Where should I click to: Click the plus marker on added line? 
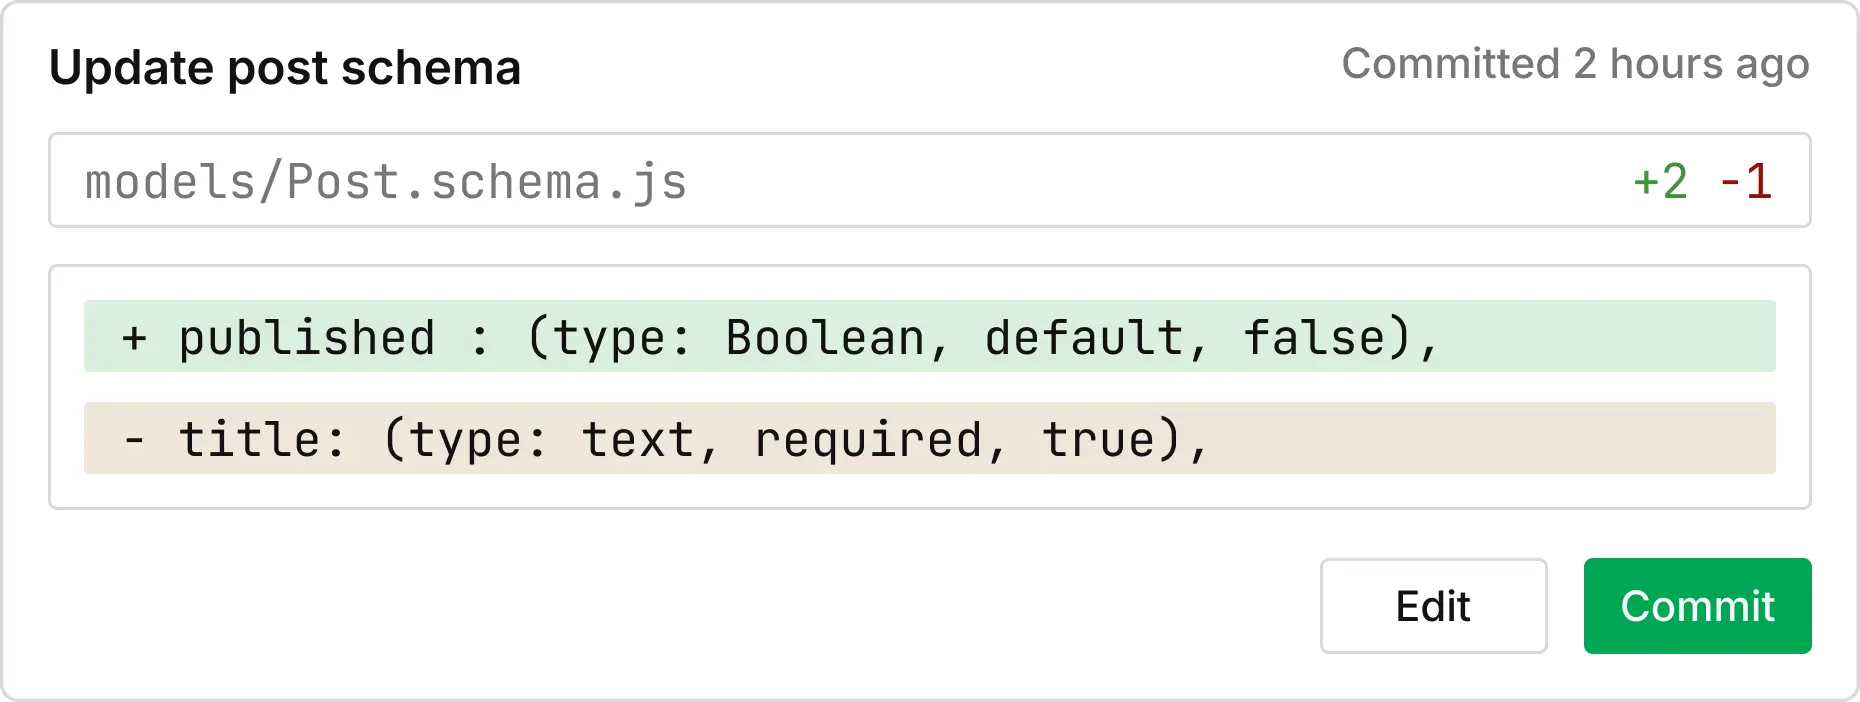[x=134, y=338]
